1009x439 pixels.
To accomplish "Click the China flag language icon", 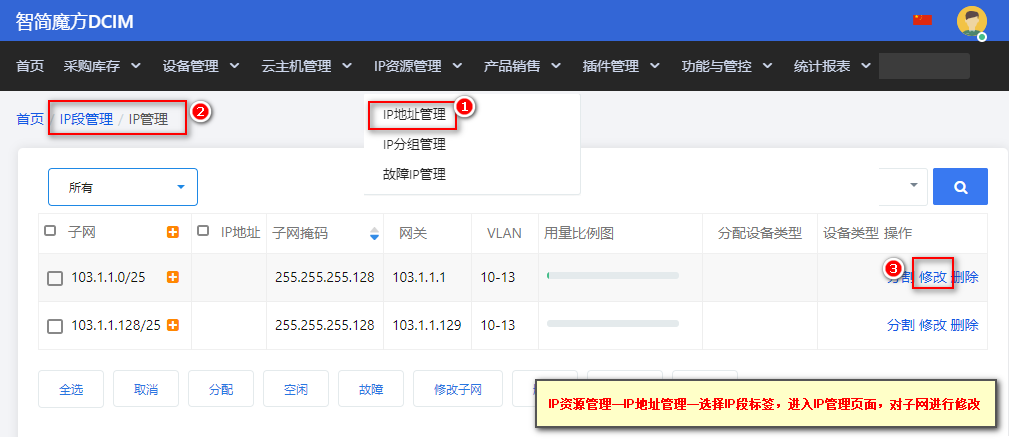I will 923,20.
